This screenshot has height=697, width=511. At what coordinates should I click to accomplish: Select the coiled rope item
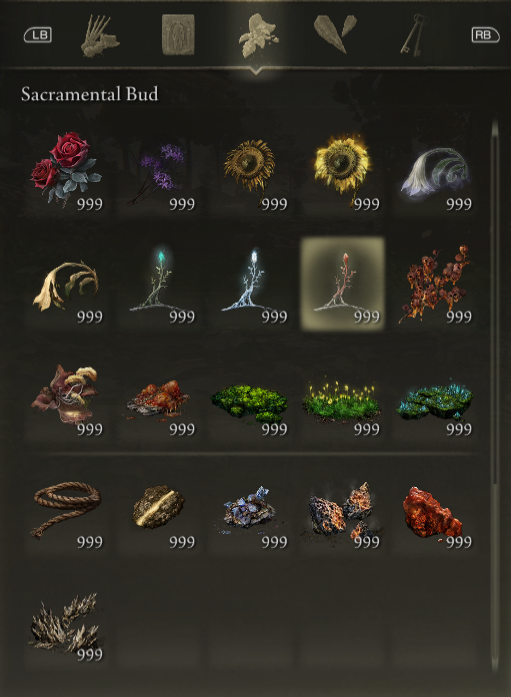pos(66,509)
